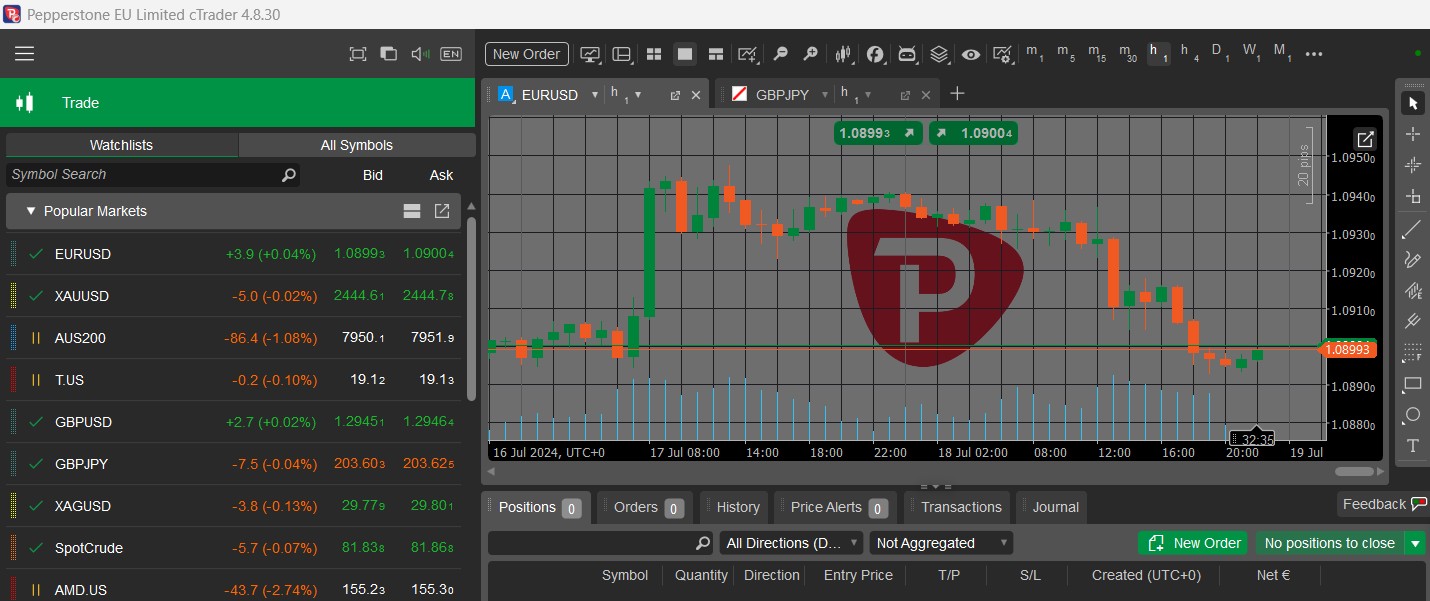1430x601 pixels.
Task: Select the trend line drawing tool
Action: point(1413,230)
